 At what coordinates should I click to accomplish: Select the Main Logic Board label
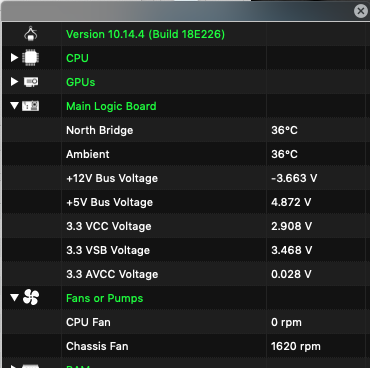pos(111,106)
